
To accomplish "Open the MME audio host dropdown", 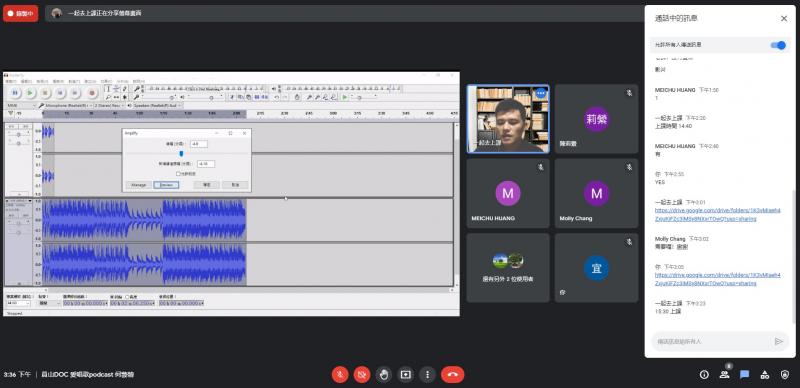I will click(21, 106).
